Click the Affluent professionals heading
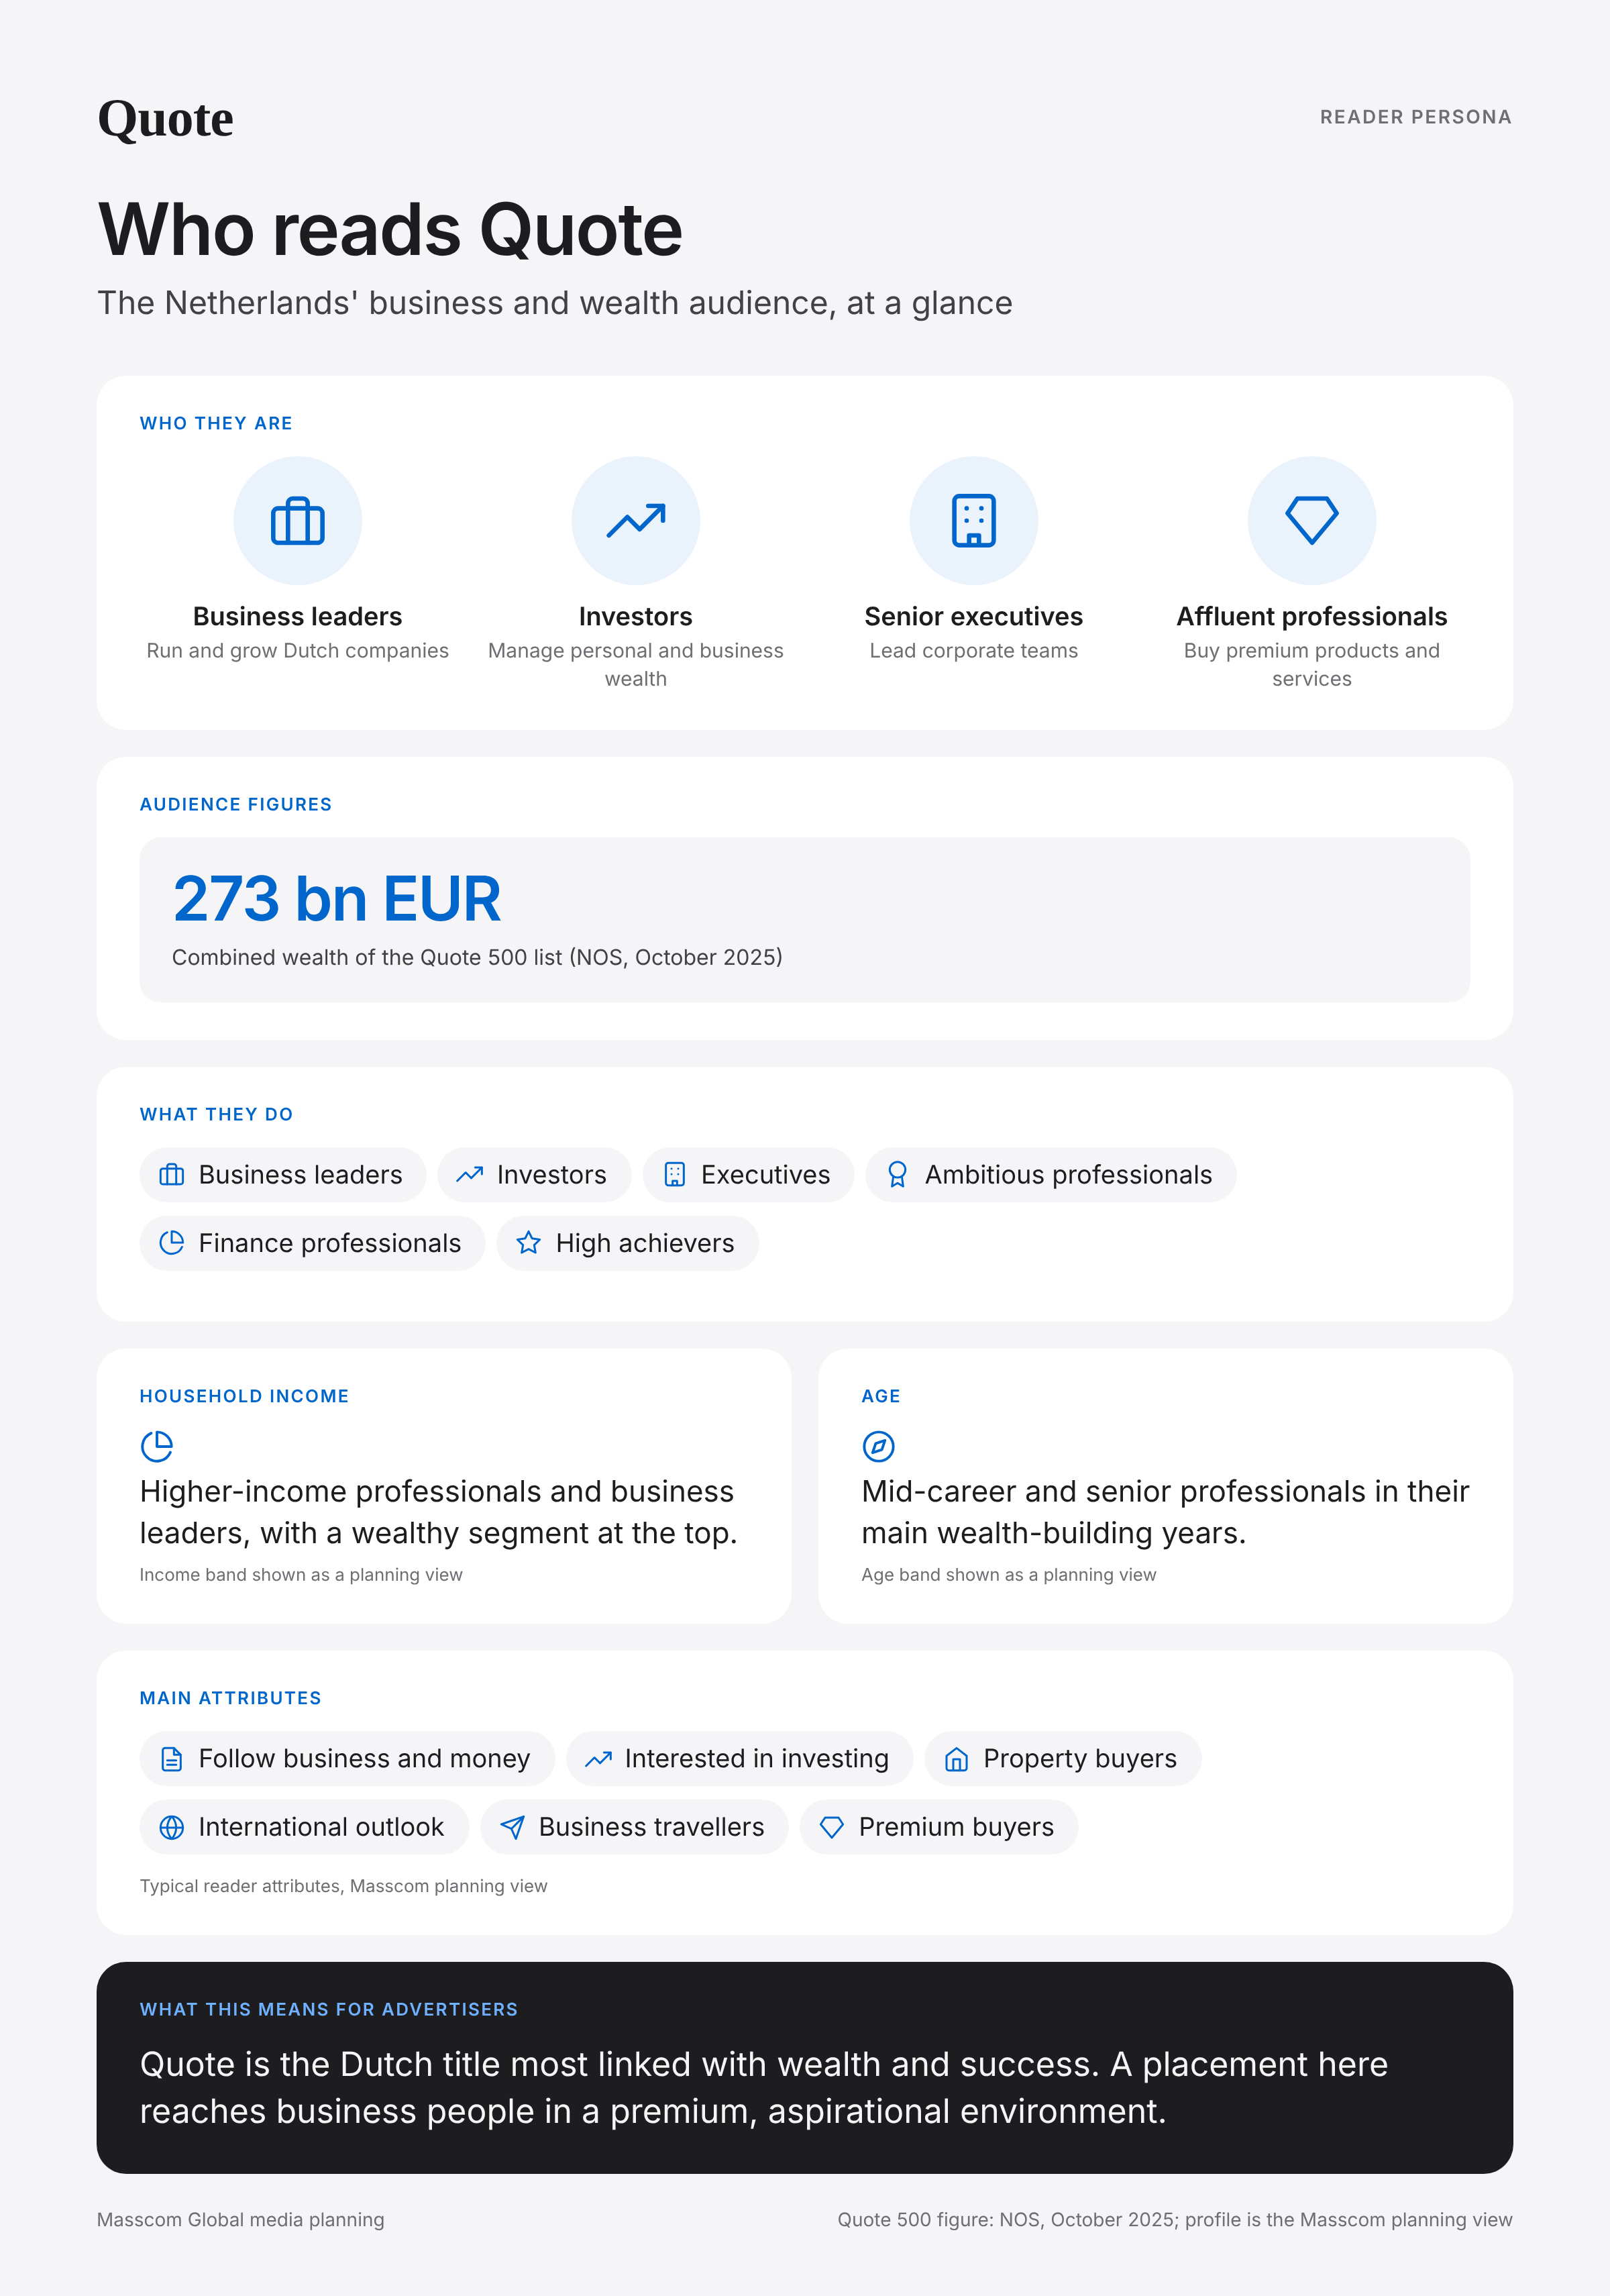 pyautogui.click(x=1312, y=616)
